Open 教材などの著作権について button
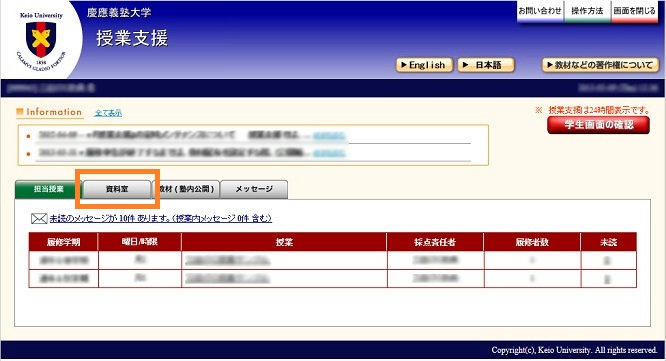Screen dimensions: 666x361 pyautogui.click(x=600, y=65)
